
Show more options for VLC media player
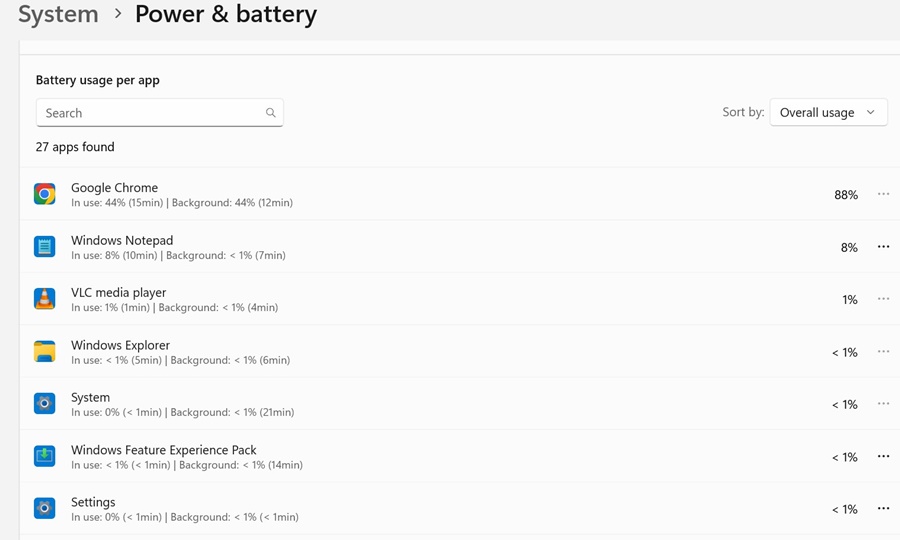pyautogui.click(x=883, y=299)
